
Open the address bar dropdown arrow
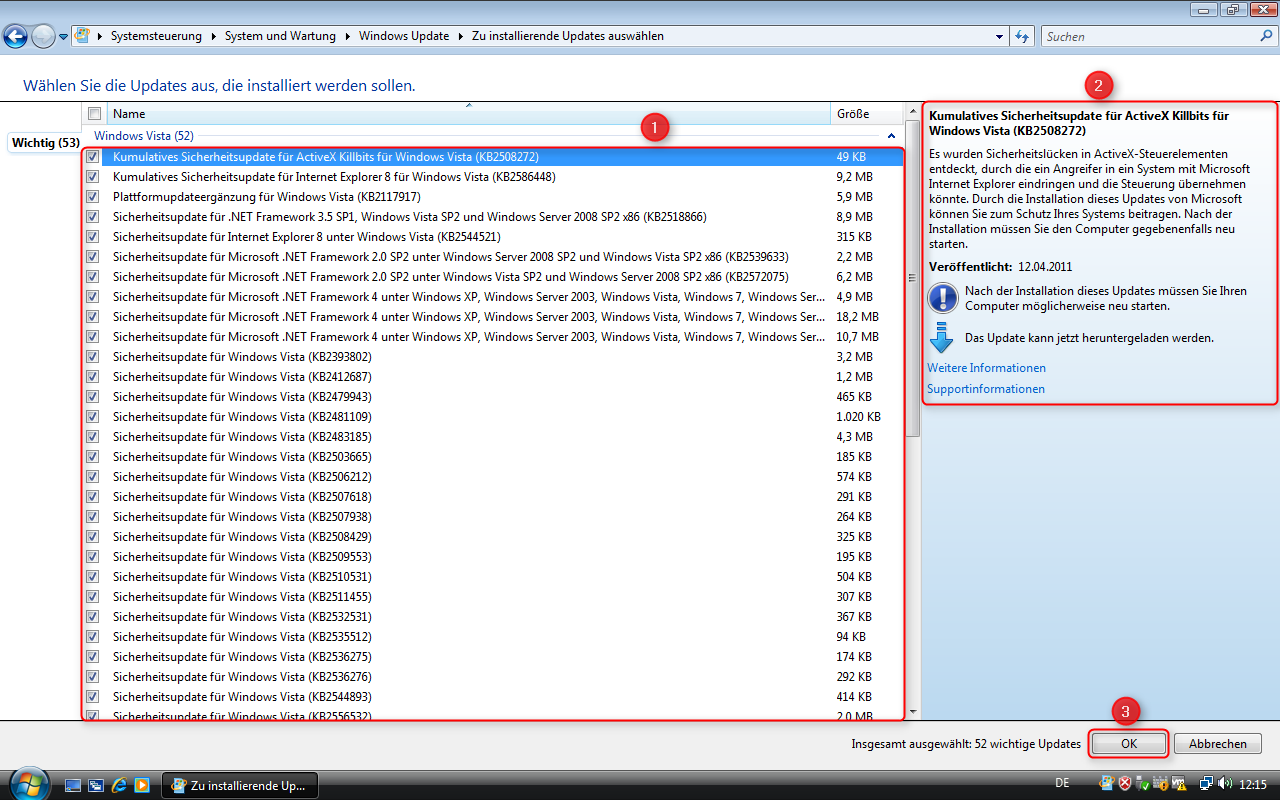(998, 36)
